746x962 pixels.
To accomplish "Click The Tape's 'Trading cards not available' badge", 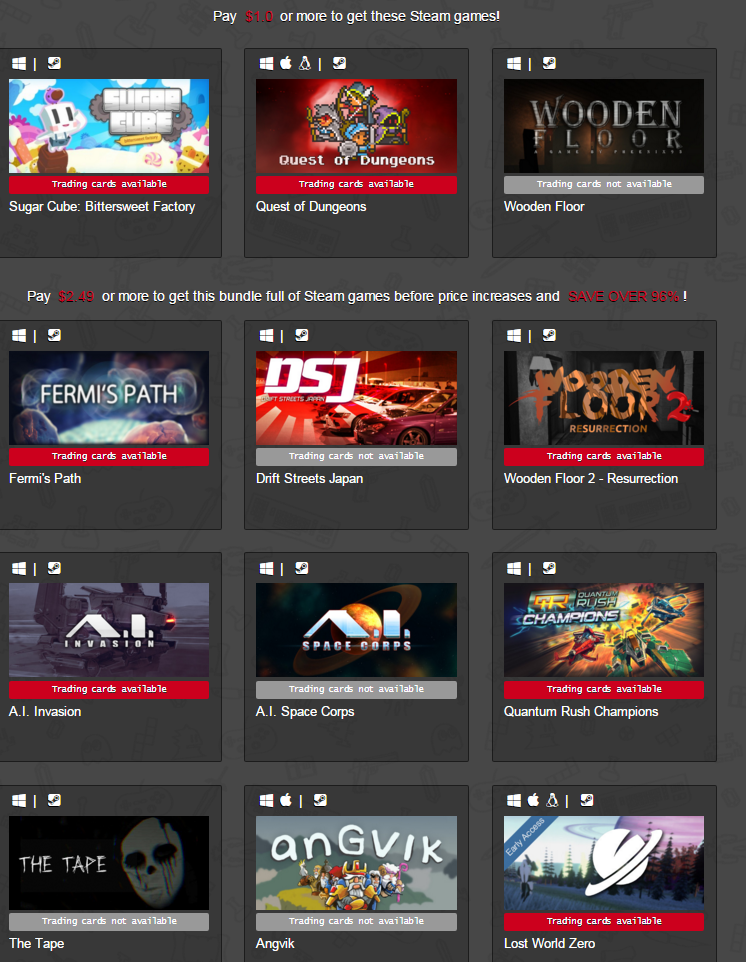I will point(109,922).
